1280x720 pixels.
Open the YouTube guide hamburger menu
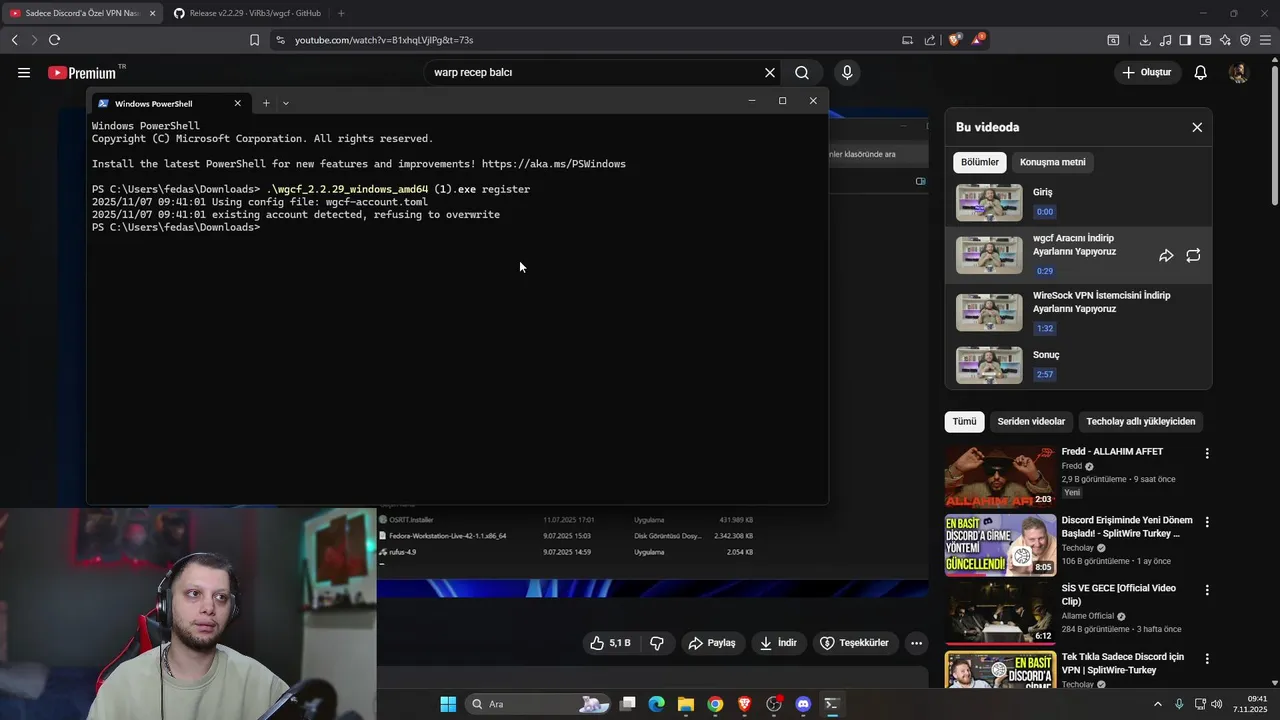point(24,73)
